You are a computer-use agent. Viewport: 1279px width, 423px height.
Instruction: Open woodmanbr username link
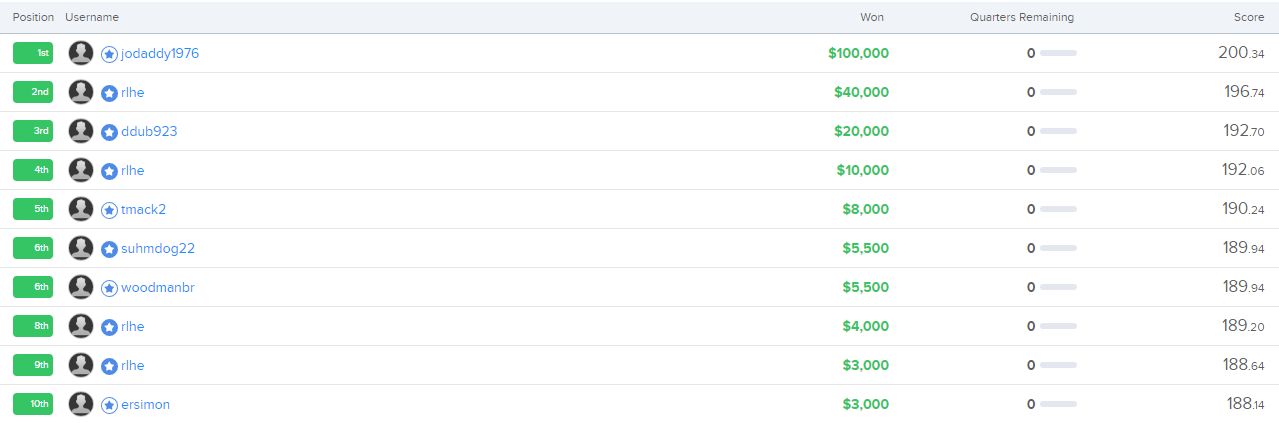[158, 287]
